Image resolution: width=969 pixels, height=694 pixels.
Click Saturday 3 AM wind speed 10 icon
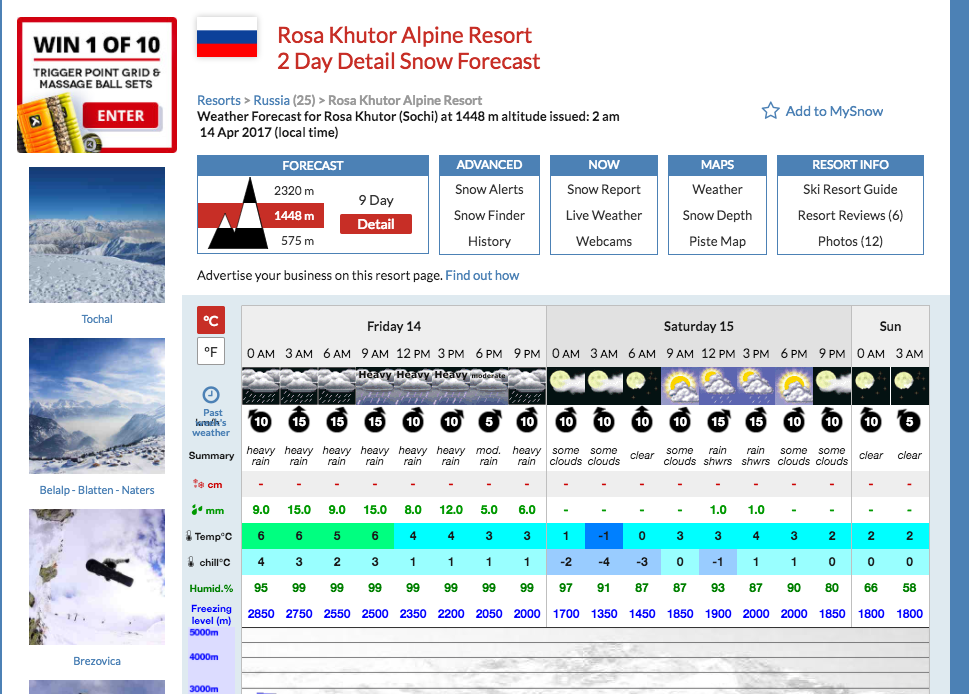pyautogui.click(x=604, y=421)
